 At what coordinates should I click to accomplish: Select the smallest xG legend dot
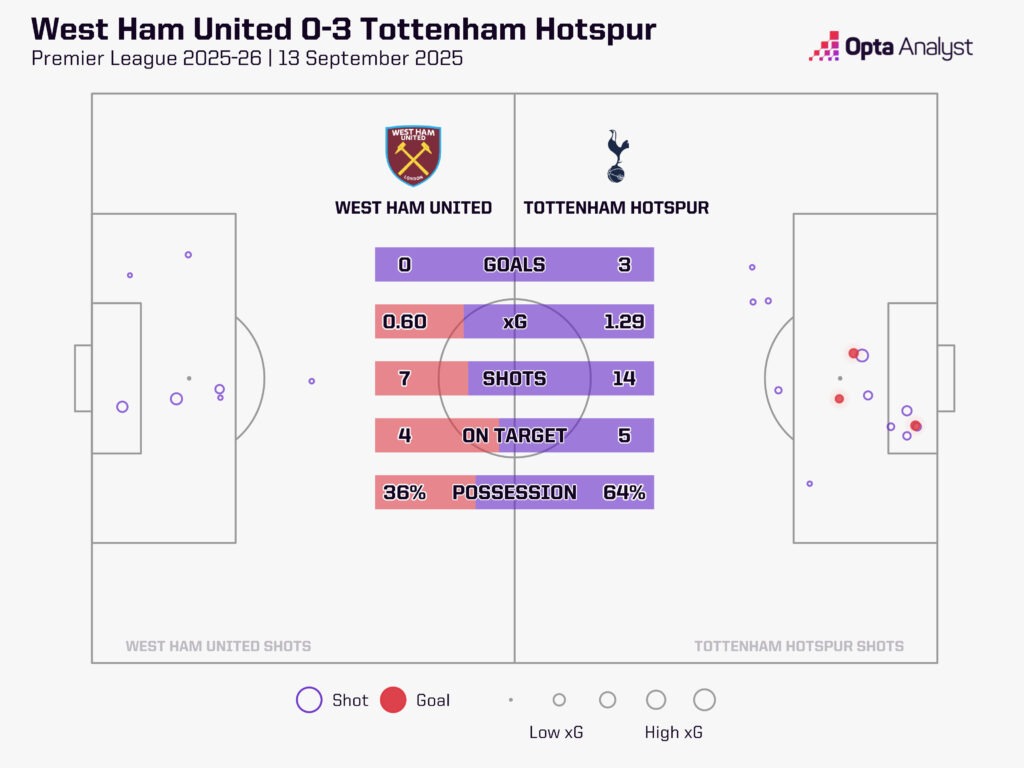click(x=511, y=700)
